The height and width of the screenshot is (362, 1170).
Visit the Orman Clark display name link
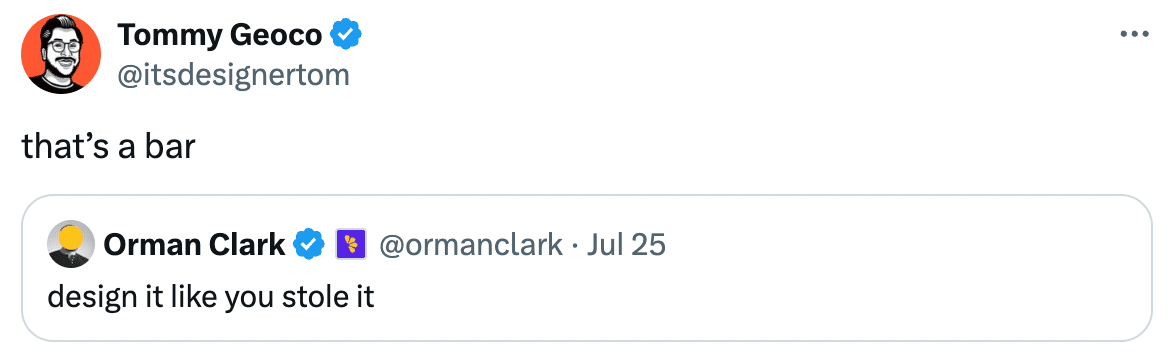pos(195,244)
